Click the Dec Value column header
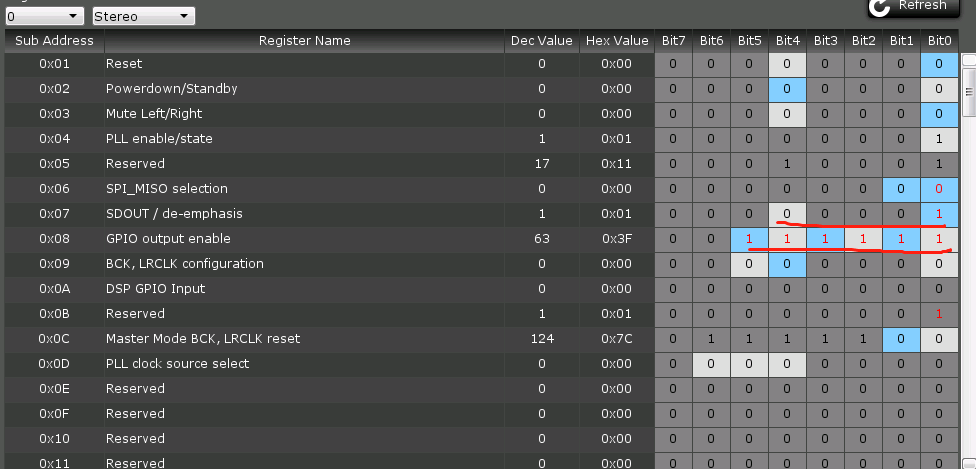Viewport: 976px width, 469px height. 541,41
